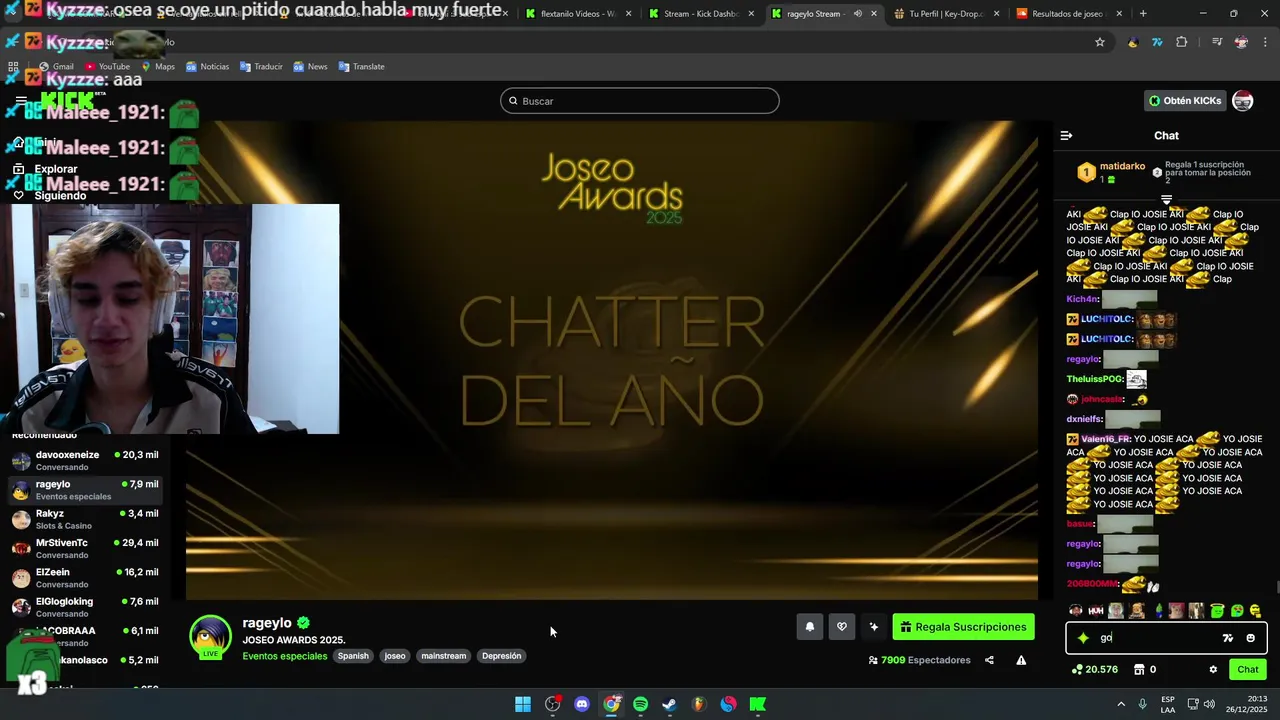Open ElGlogloking channel in sidebar
This screenshot has width=1280, height=720.
(x=85, y=607)
